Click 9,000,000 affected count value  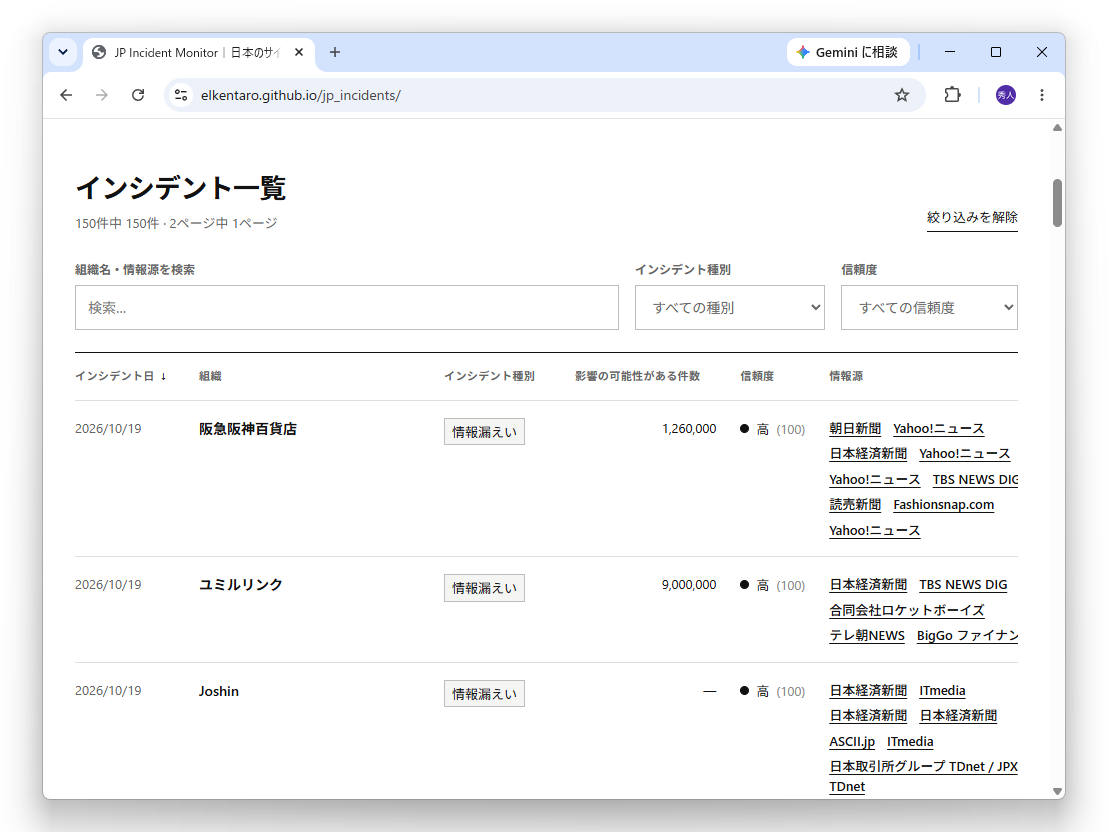689,585
